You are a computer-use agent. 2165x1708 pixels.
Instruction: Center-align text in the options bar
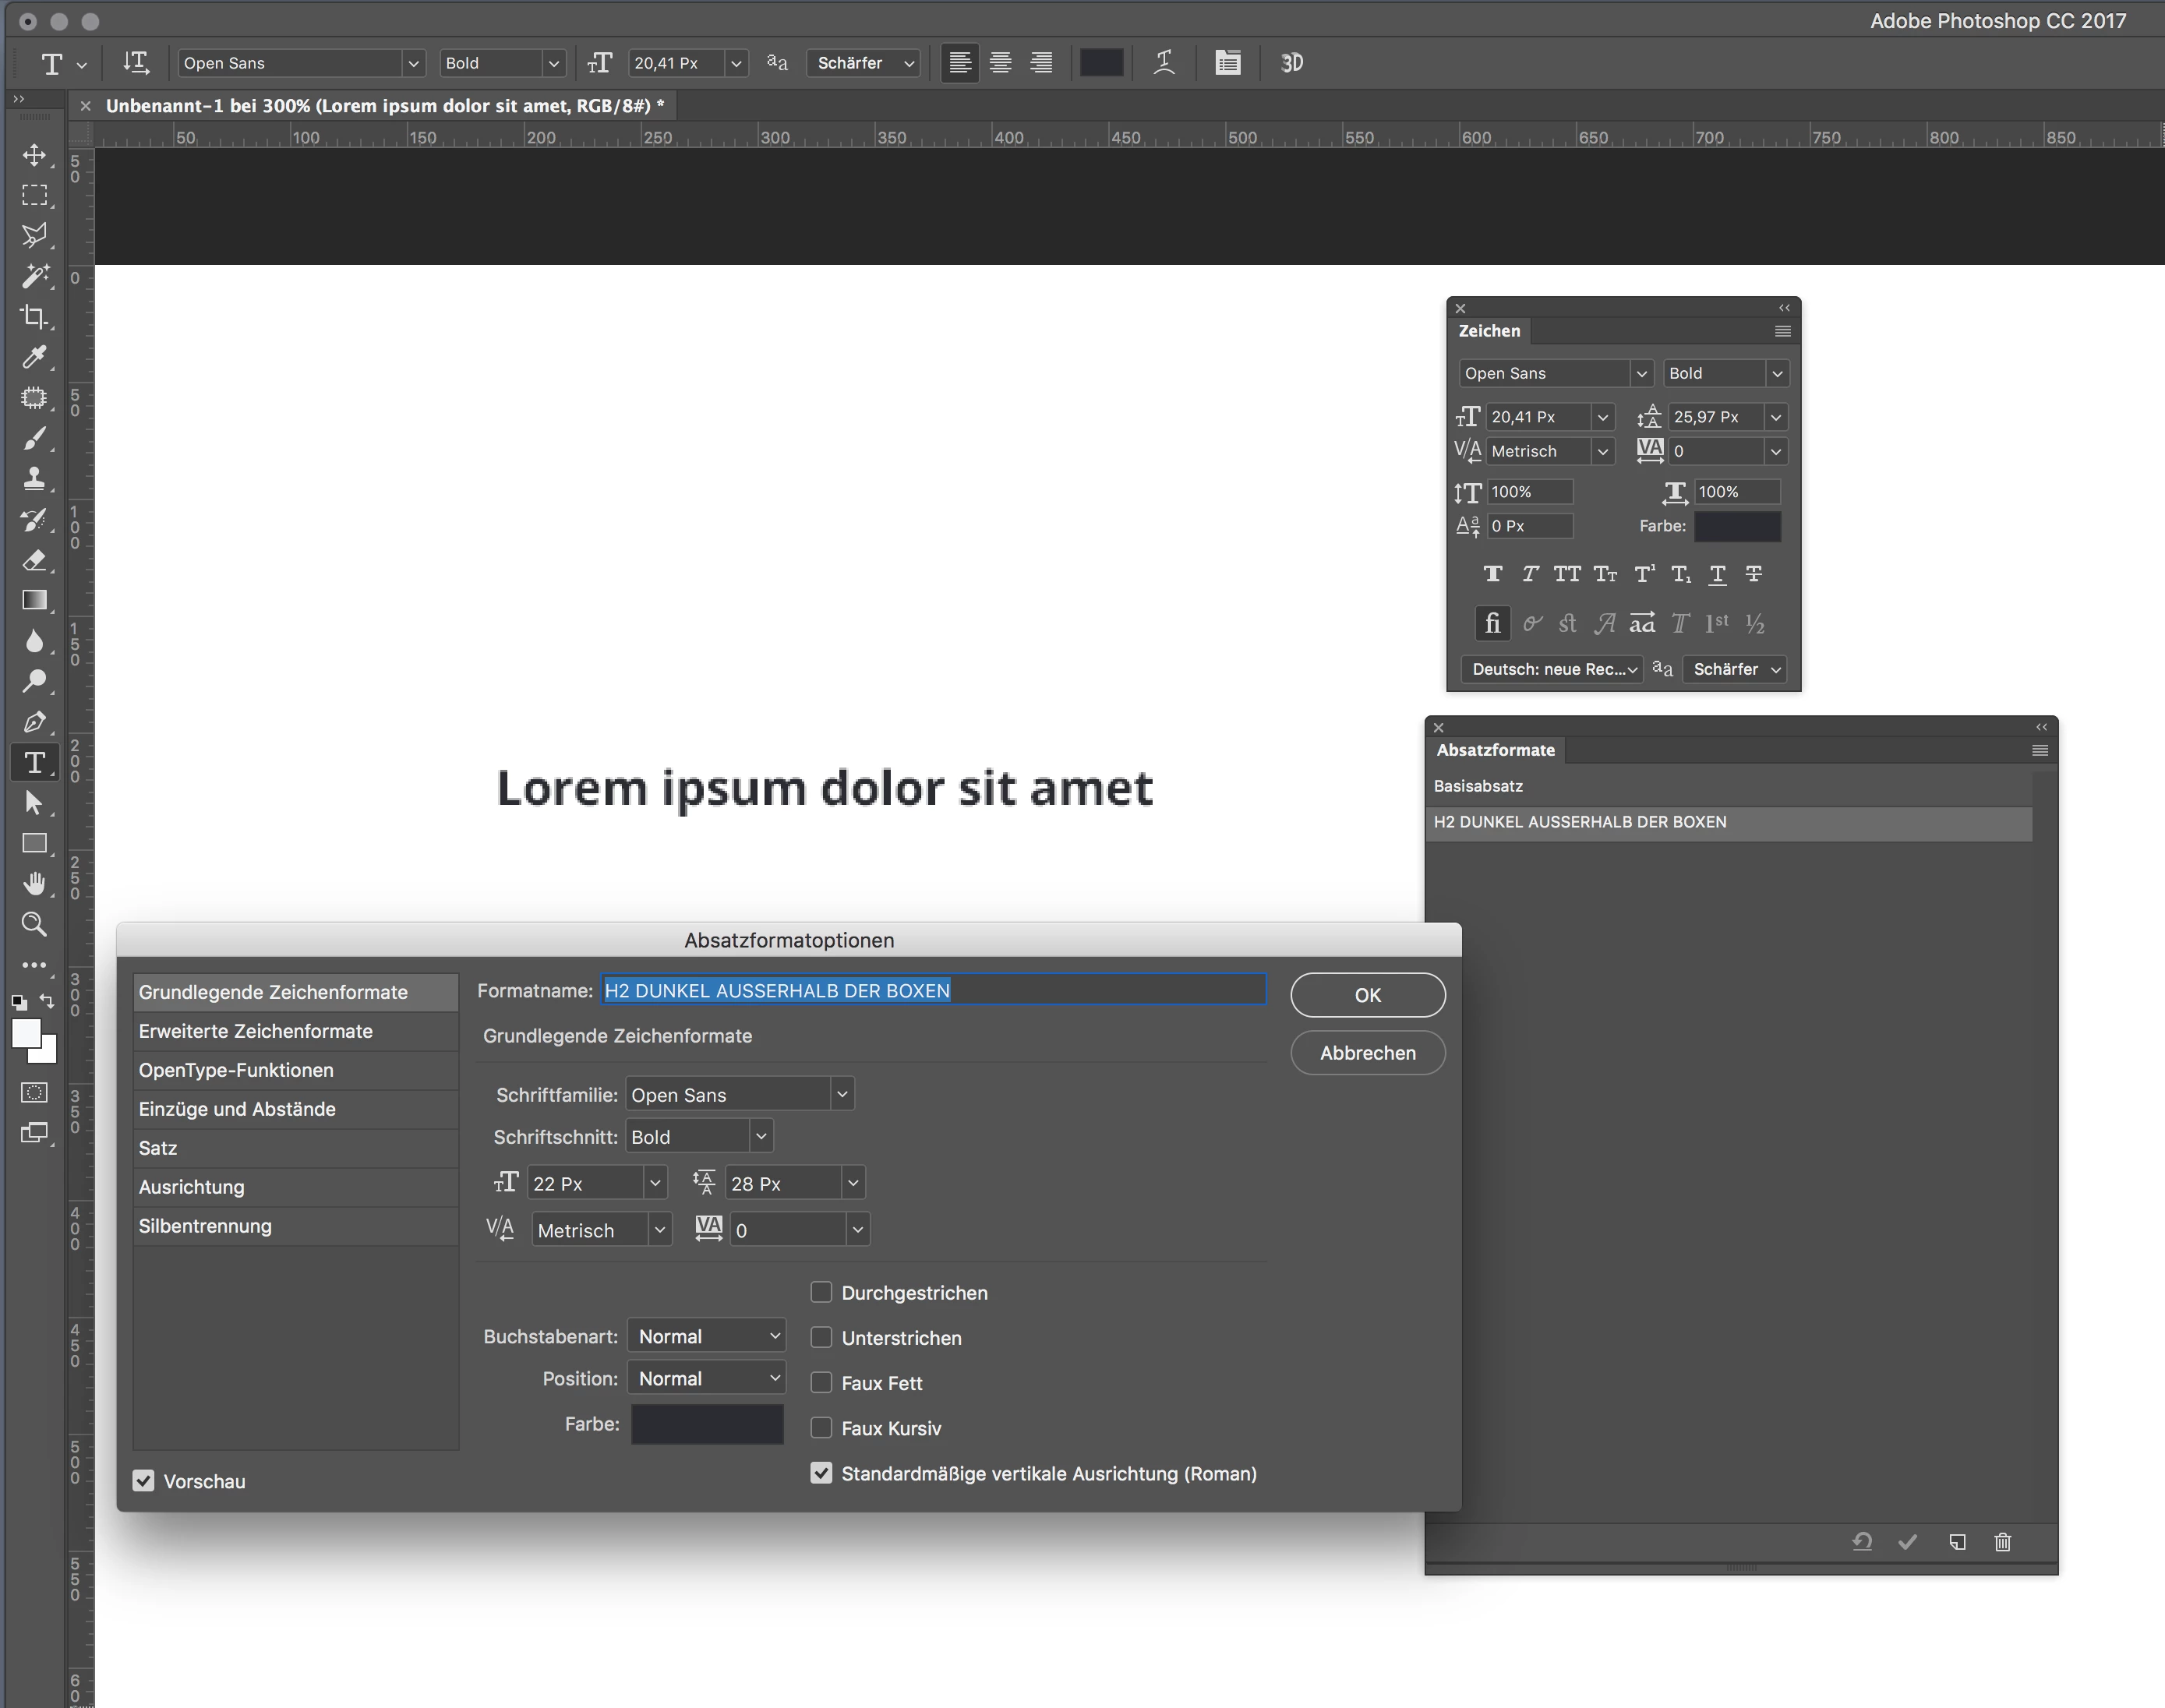[x=1000, y=63]
